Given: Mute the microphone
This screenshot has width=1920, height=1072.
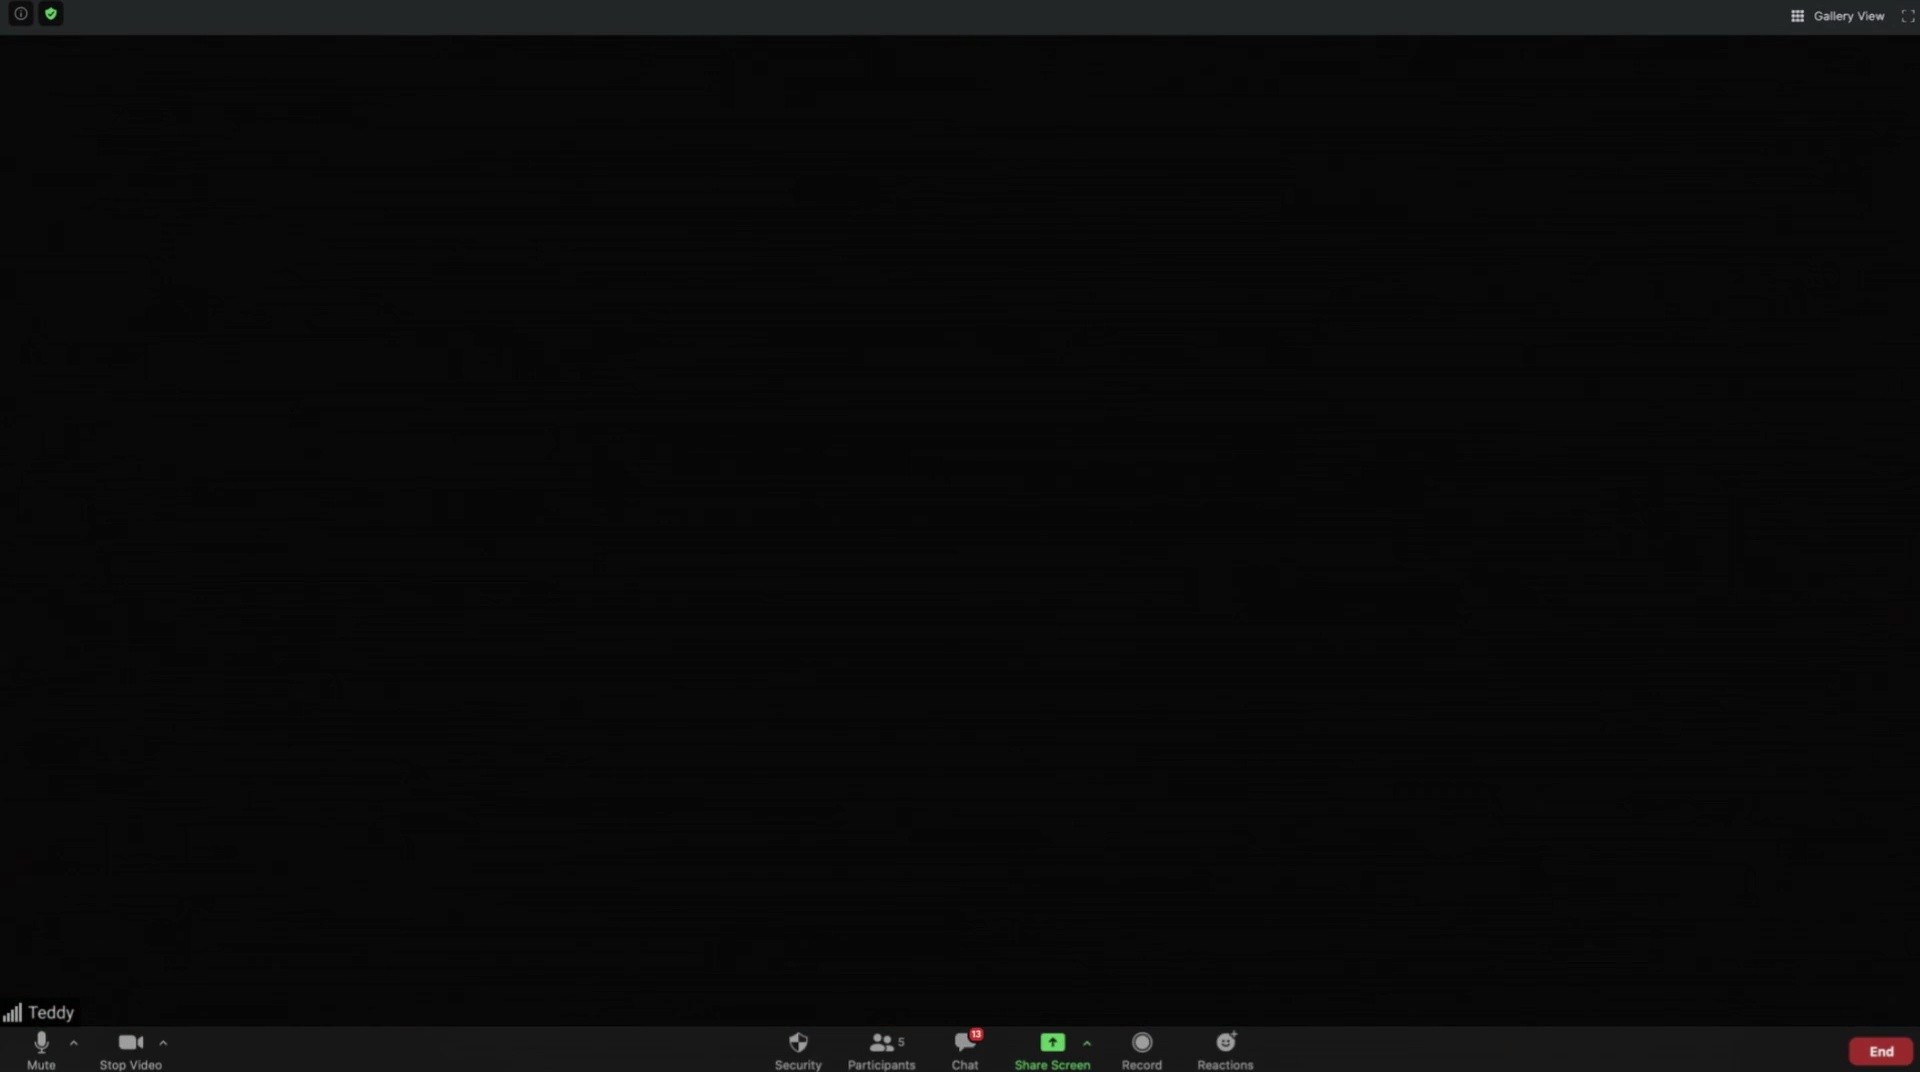Looking at the screenshot, I should (41, 1050).
